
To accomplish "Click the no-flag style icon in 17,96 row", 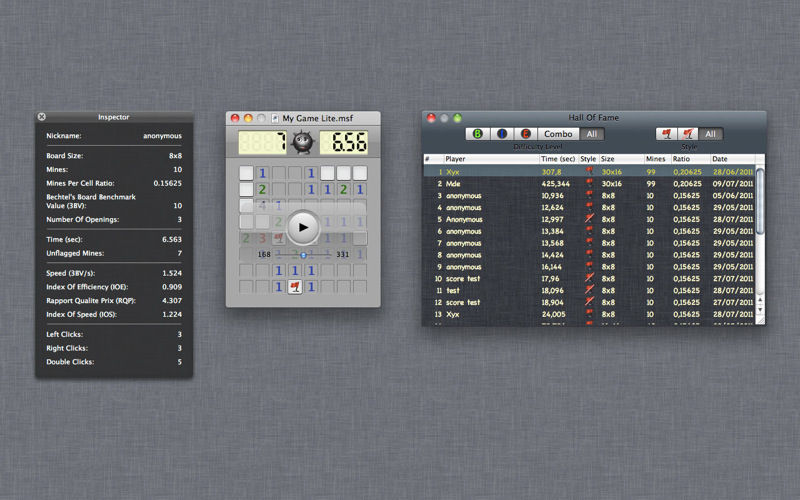I will click(x=589, y=278).
